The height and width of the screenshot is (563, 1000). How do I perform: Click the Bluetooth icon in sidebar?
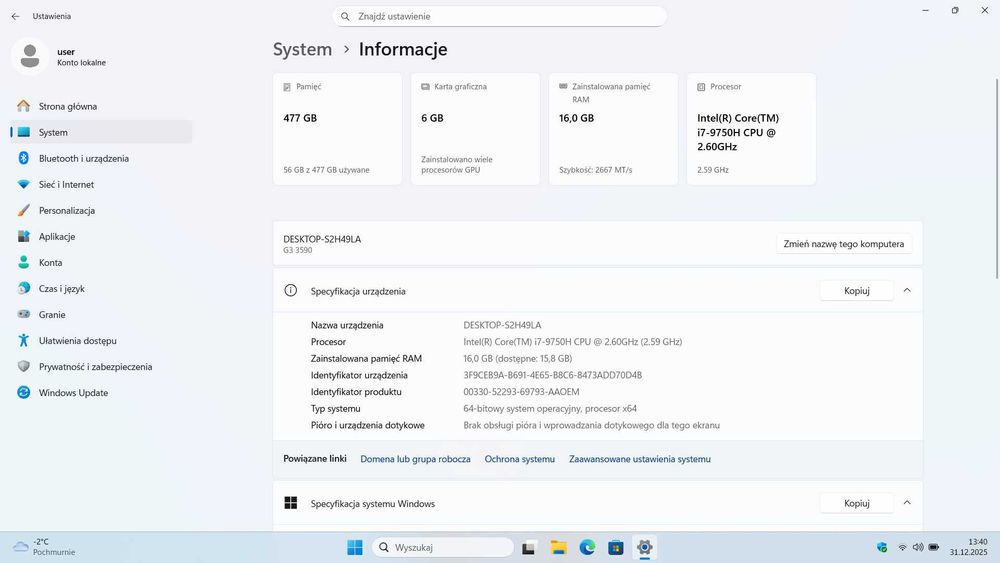24,158
